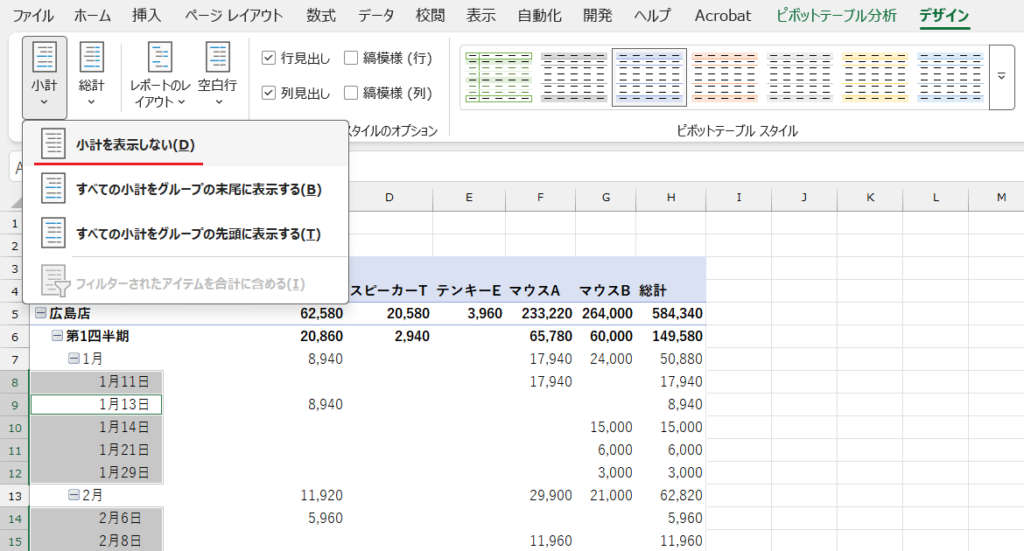Apply the selected blue pivot table style
The image size is (1024, 551).
(x=649, y=77)
